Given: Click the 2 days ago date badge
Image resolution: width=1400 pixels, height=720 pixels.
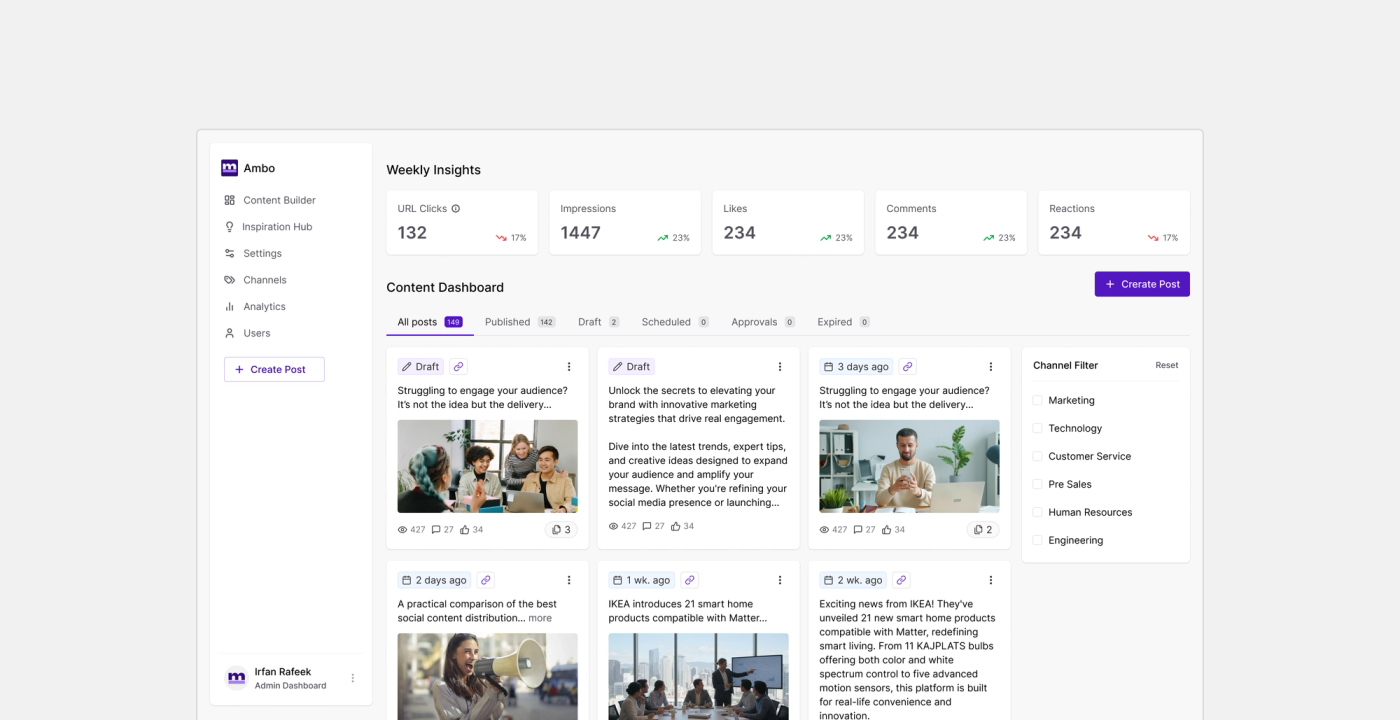Looking at the screenshot, I should (434, 580).
